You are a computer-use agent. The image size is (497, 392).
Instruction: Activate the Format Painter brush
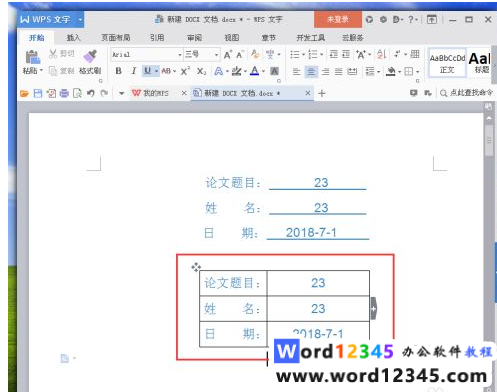[90, 56]
